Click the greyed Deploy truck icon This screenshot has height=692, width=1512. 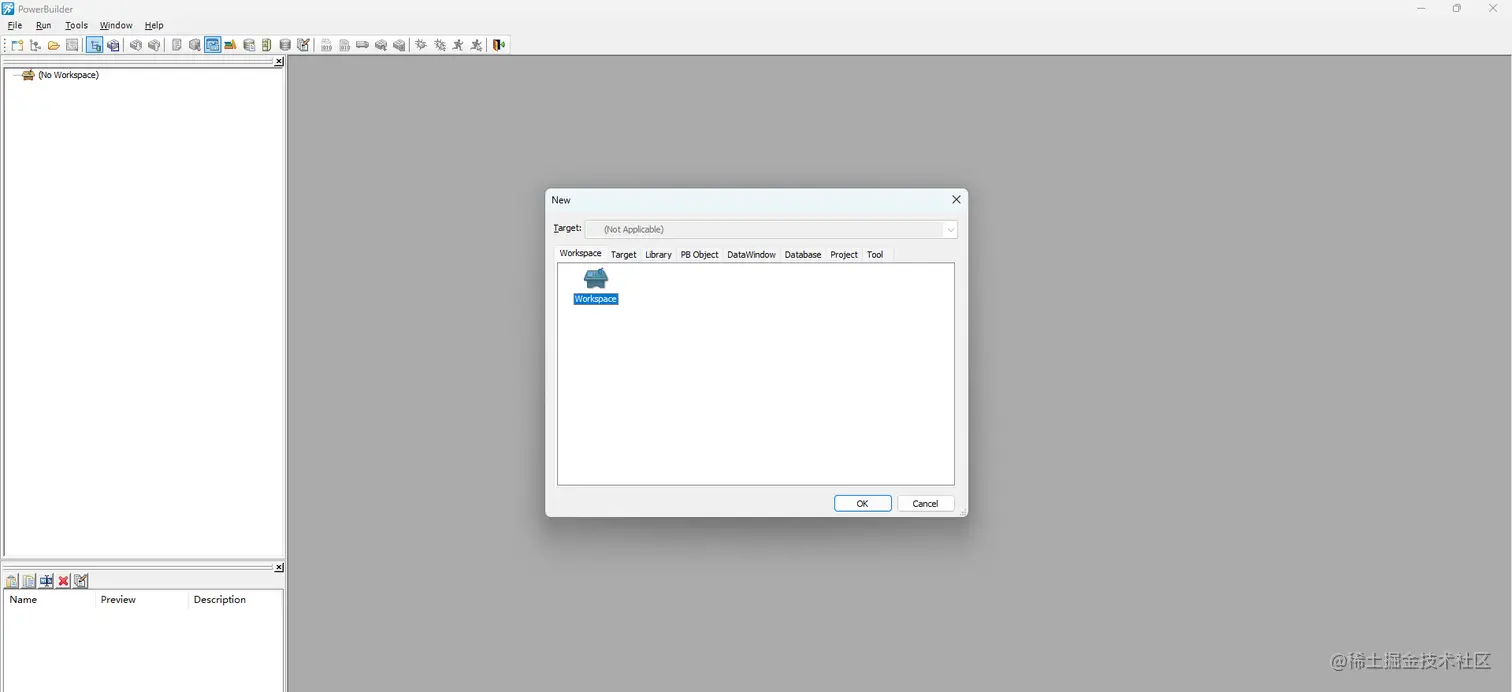coord(362,45)
